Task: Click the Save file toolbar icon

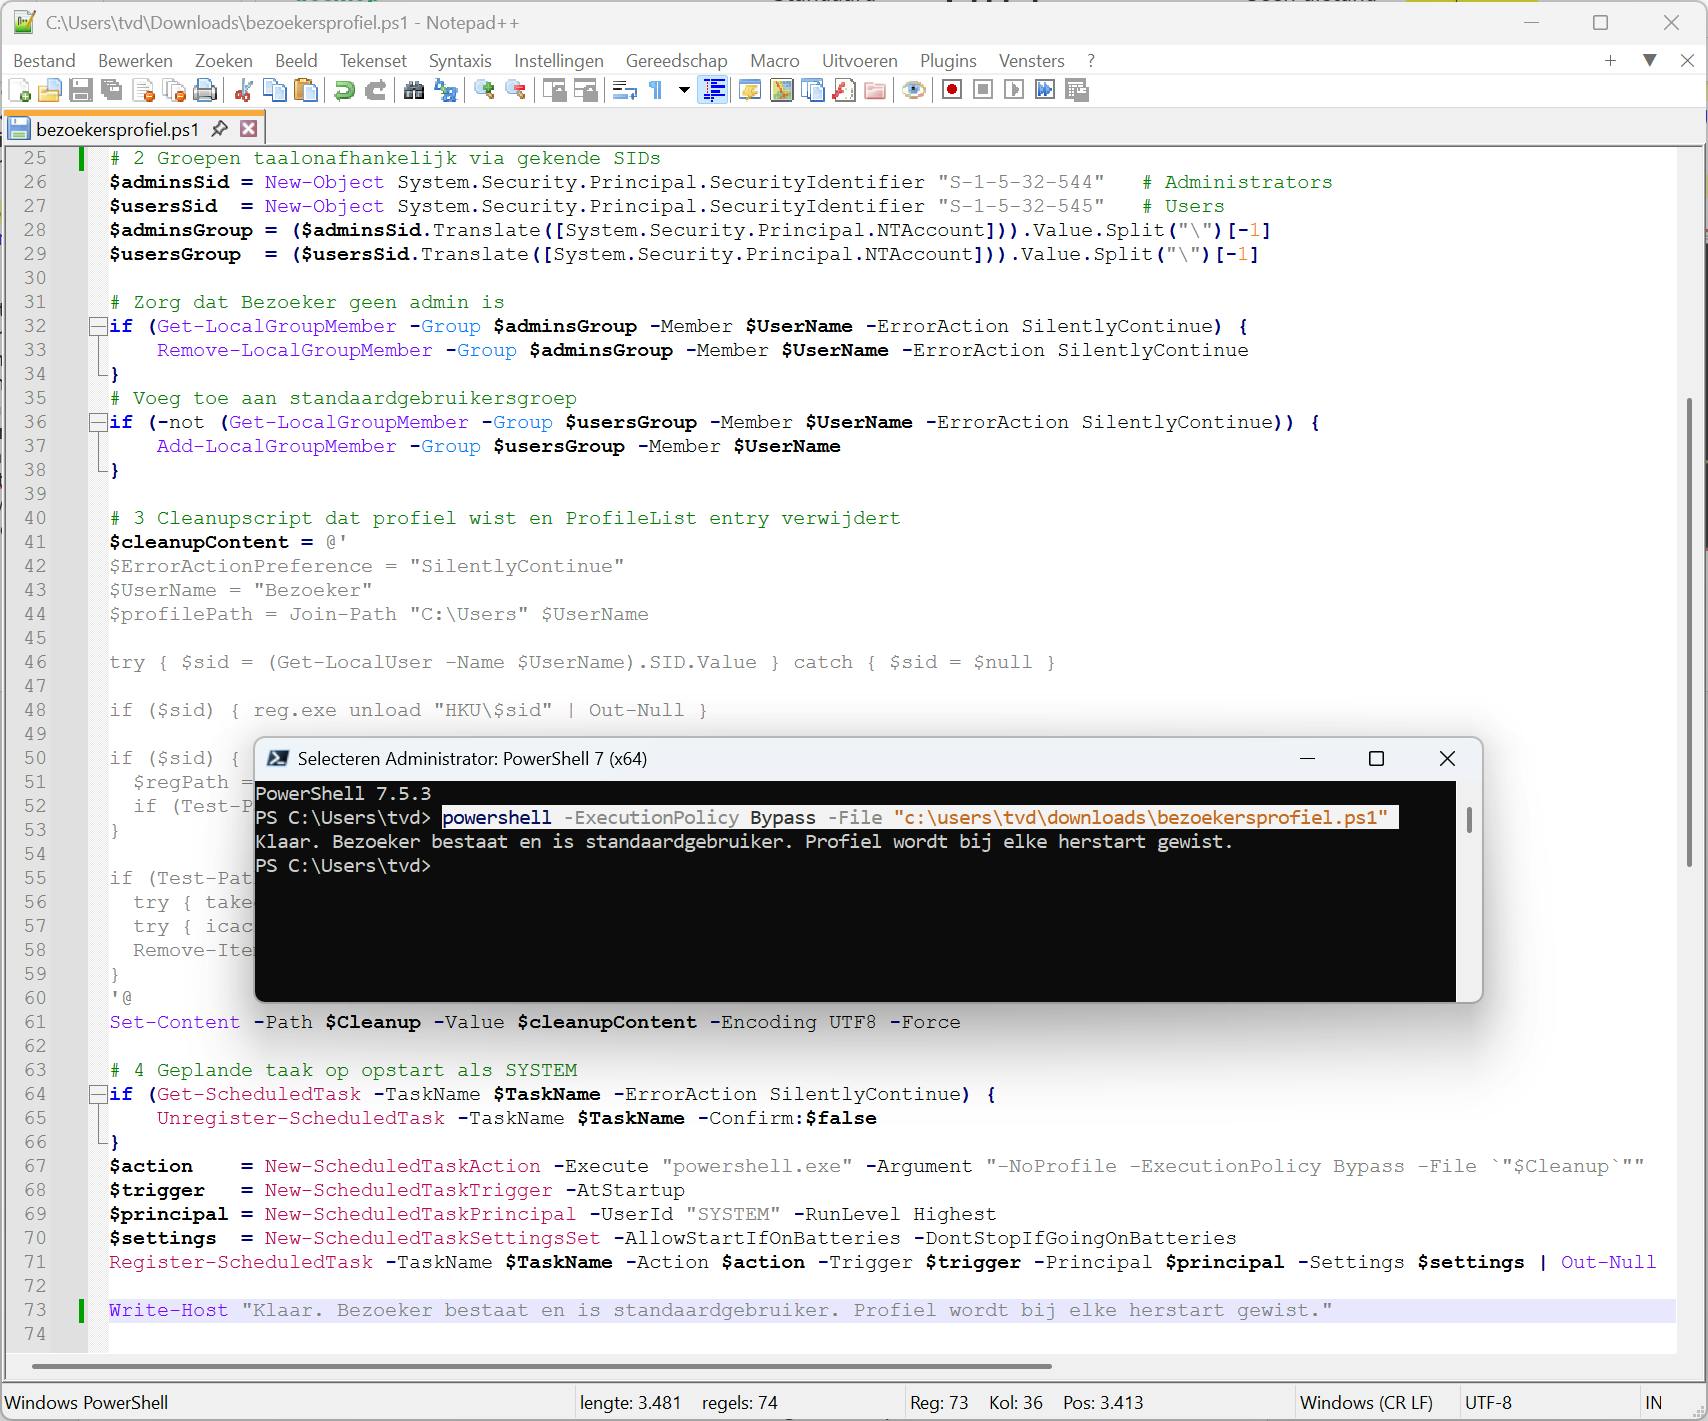Action: coord(81,91)
